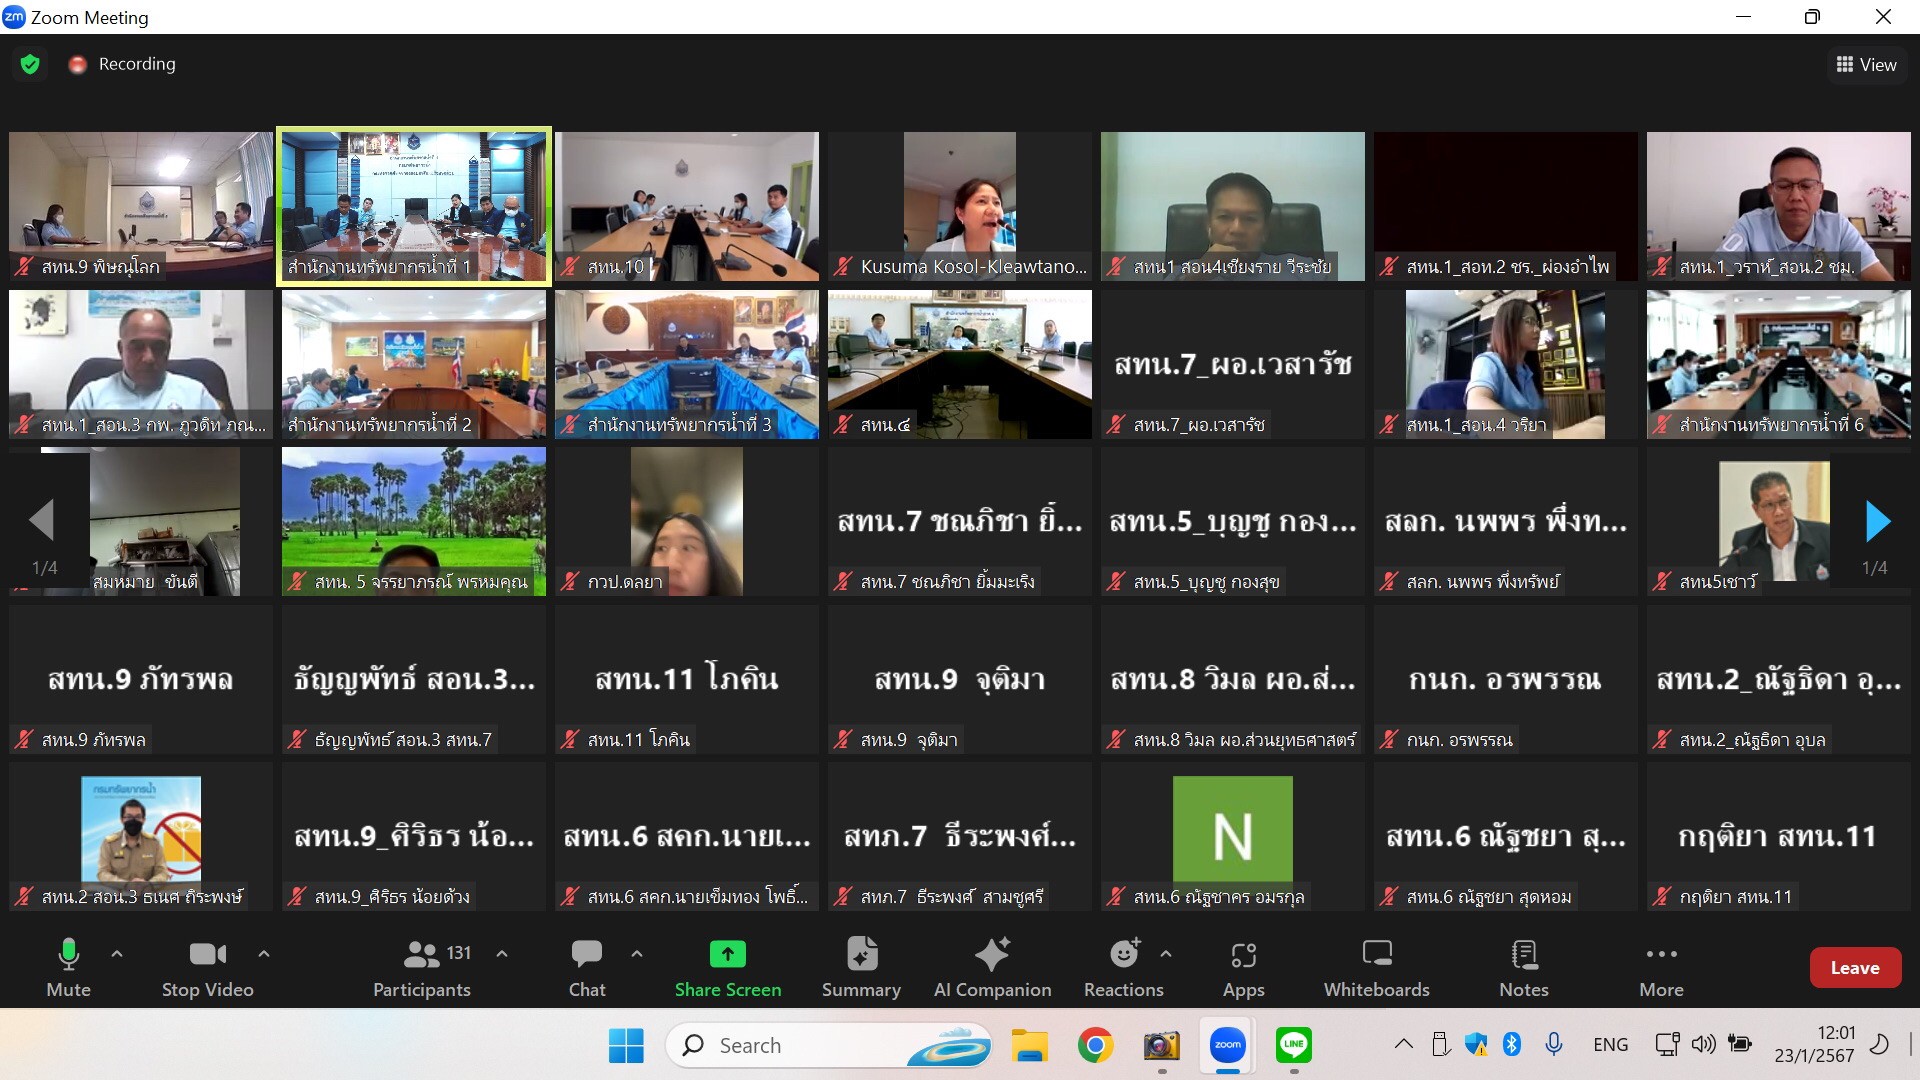
Task: Open the View layout menu
Action: click(1866, 65)
